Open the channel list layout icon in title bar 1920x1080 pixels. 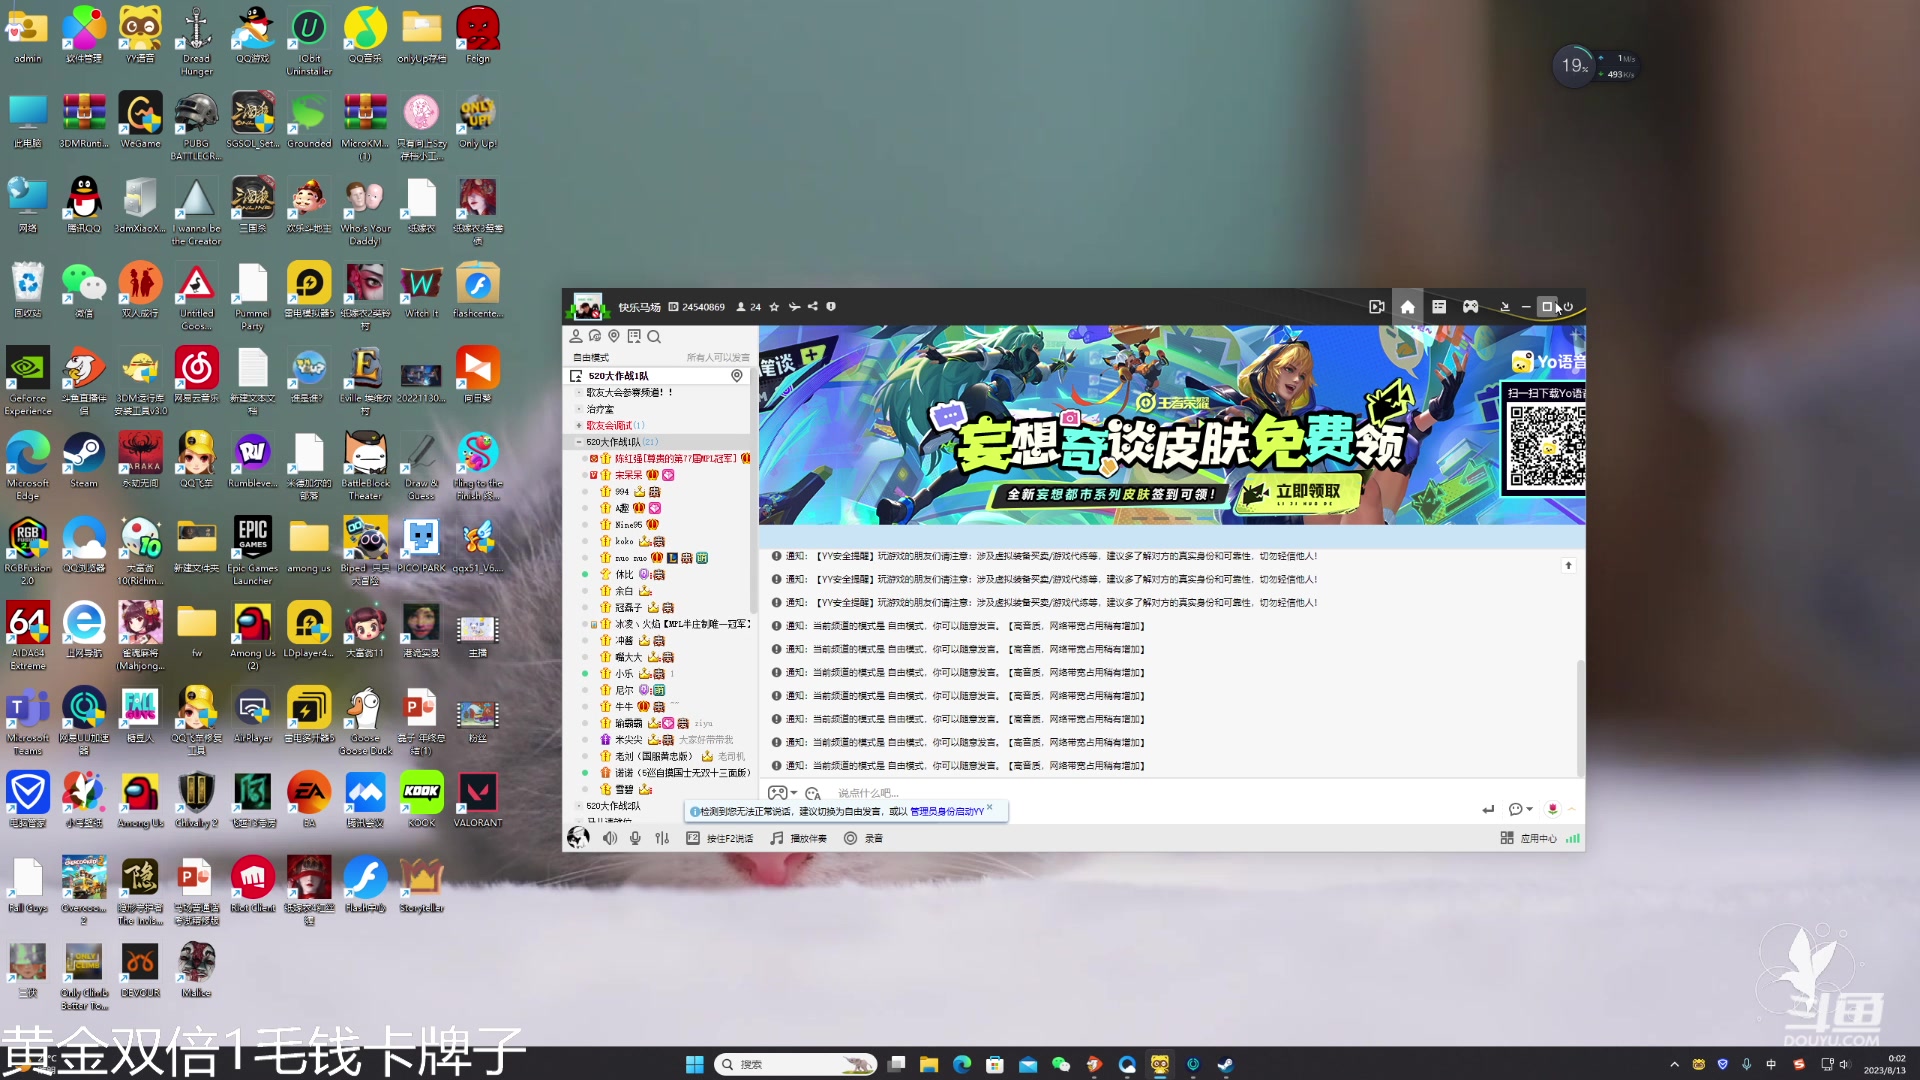point(1439,307)
